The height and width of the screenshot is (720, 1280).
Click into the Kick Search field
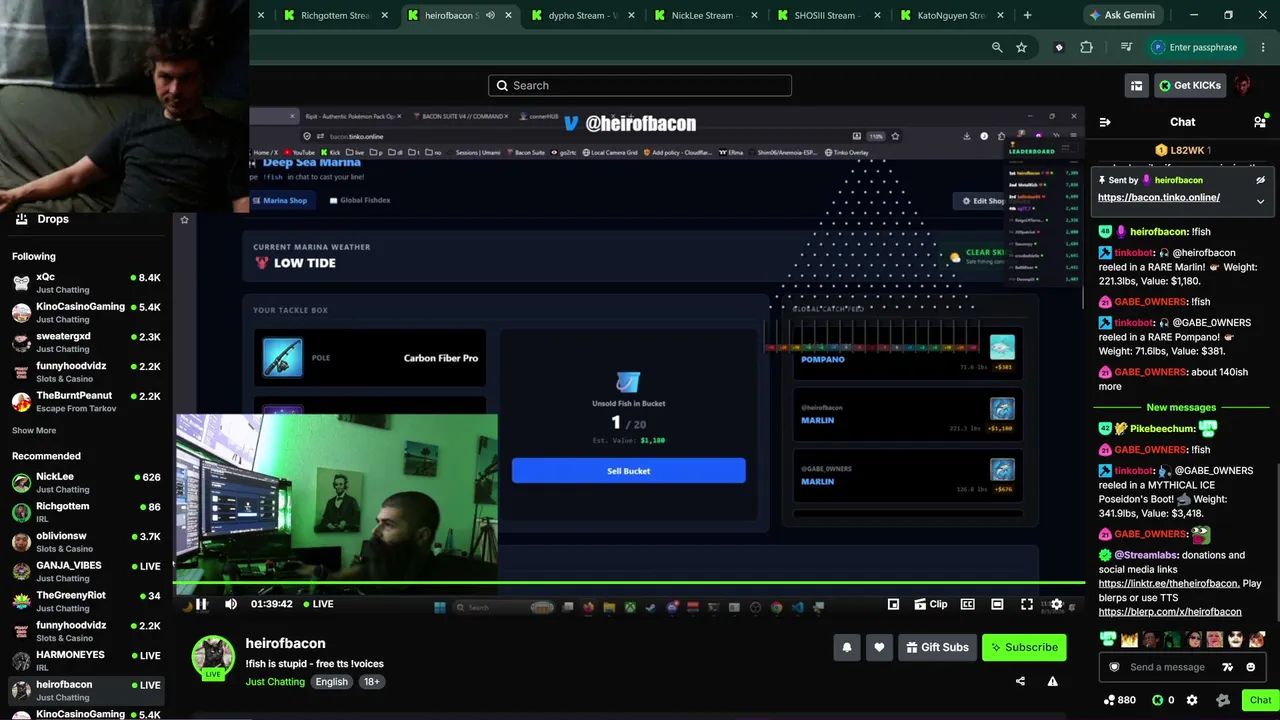640,86
